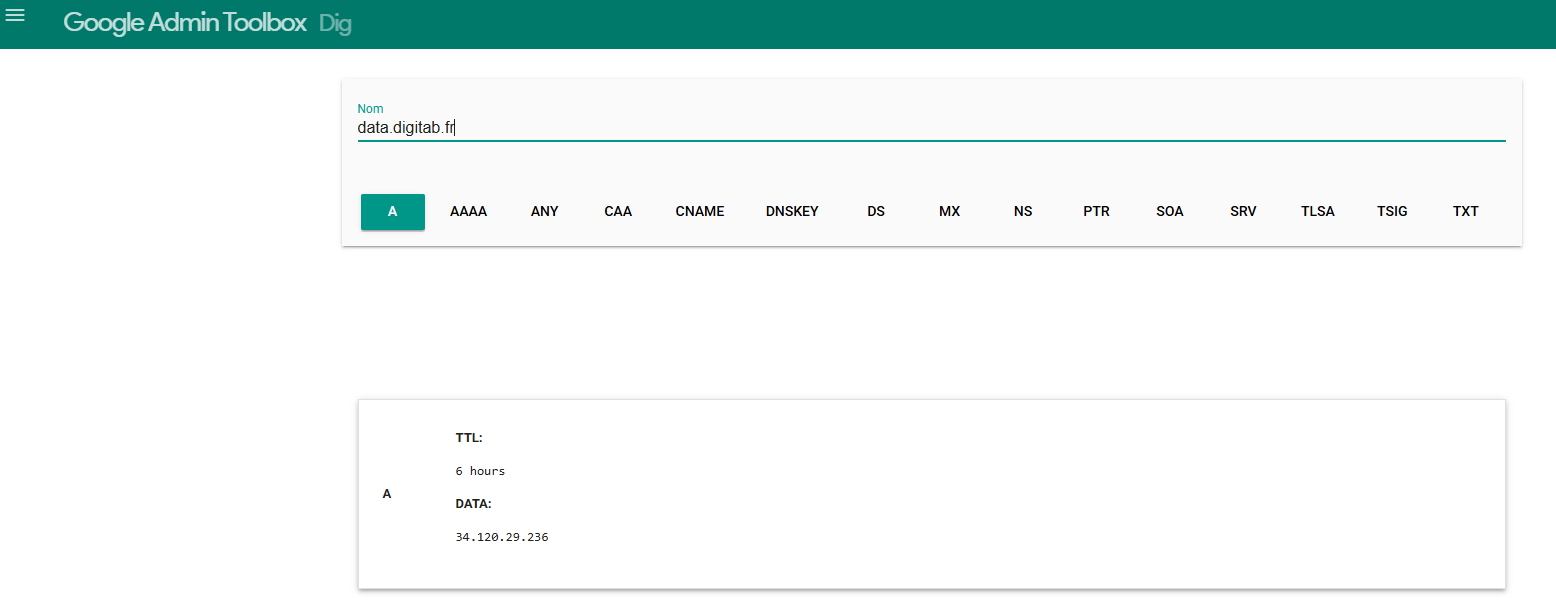Select the SOA record type
The width and height of the screenshot is (1556, 609).
[1170, 212]
